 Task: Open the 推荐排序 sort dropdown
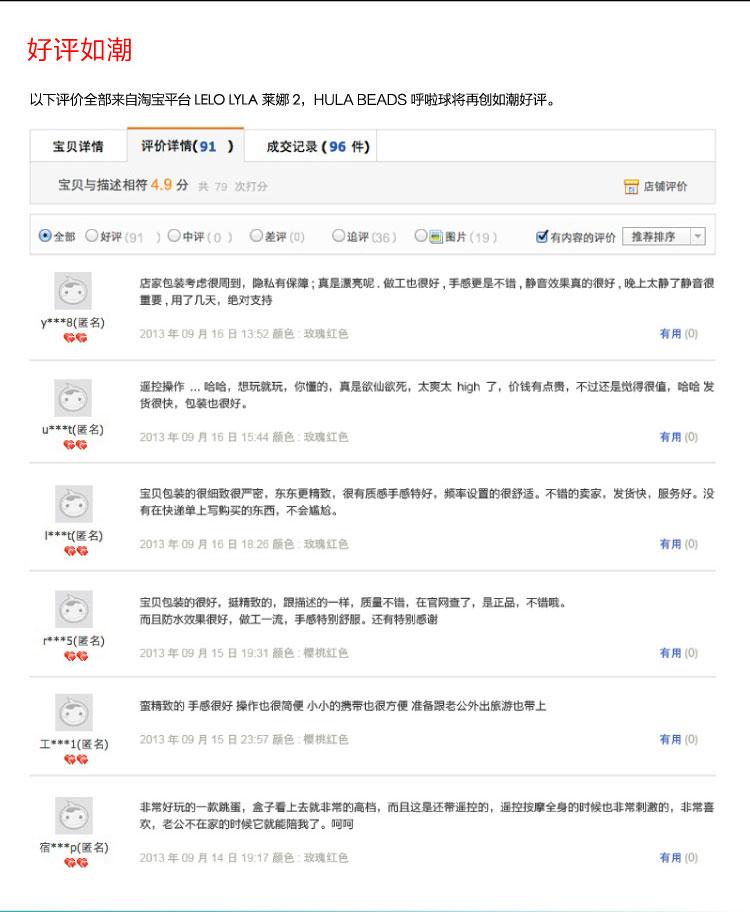(664, 237)
